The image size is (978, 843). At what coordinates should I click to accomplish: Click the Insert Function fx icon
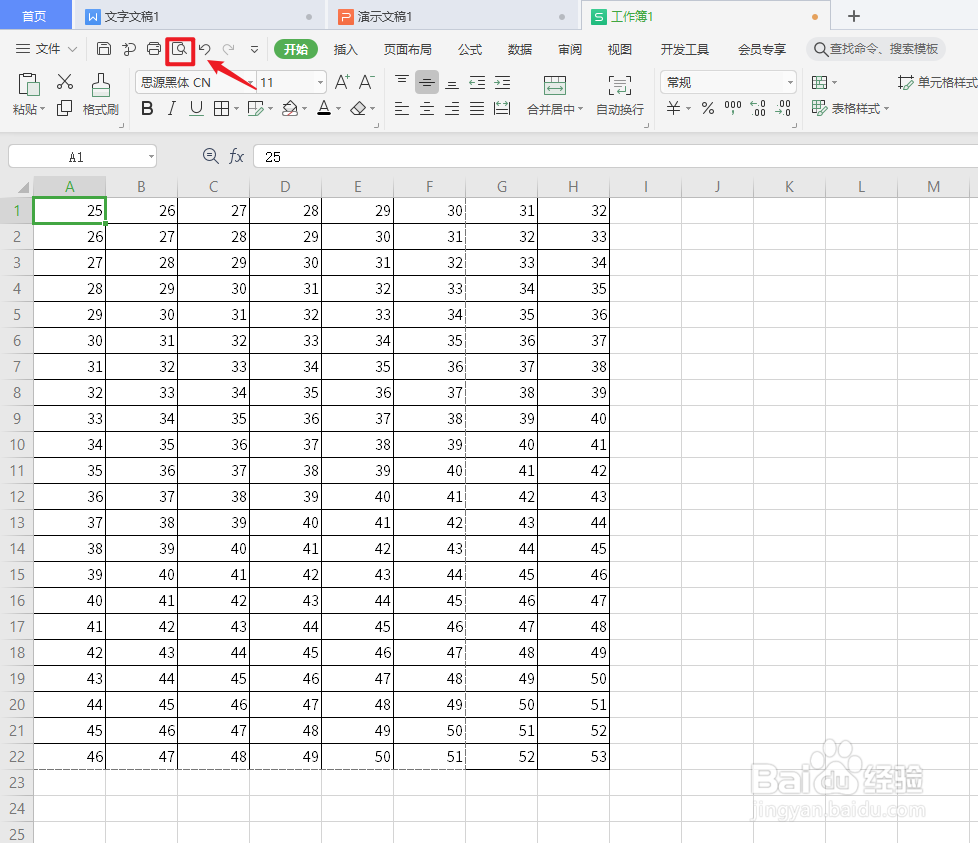pos(236,157)
